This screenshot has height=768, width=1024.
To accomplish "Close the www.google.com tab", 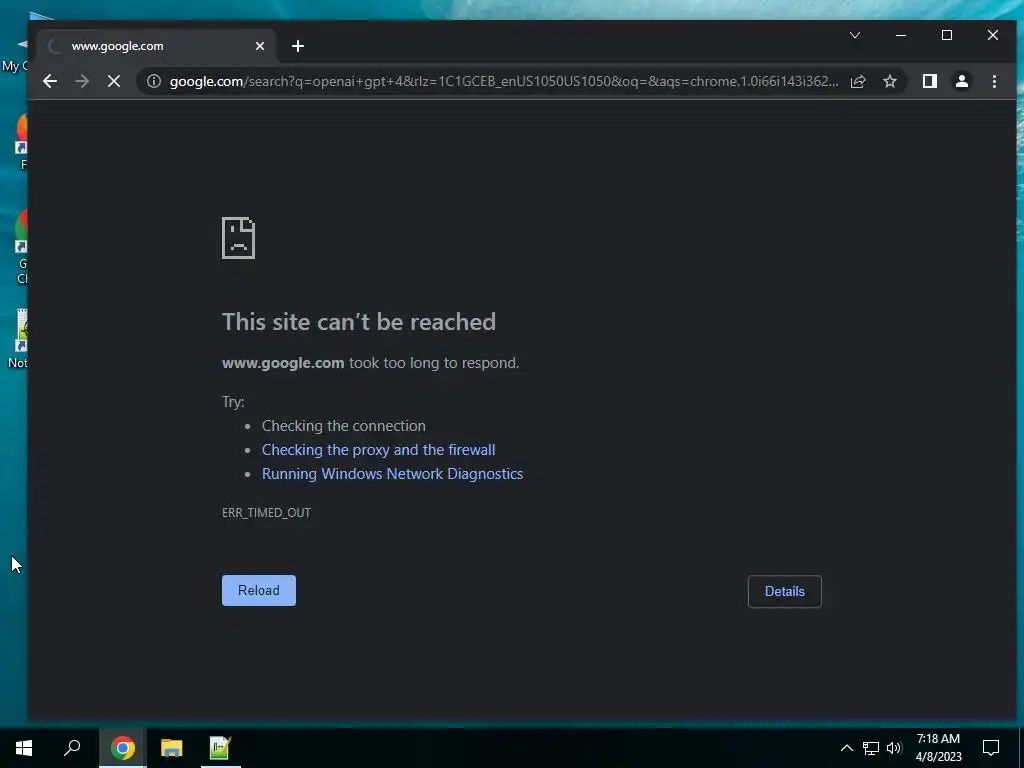I will click(260, 46).
